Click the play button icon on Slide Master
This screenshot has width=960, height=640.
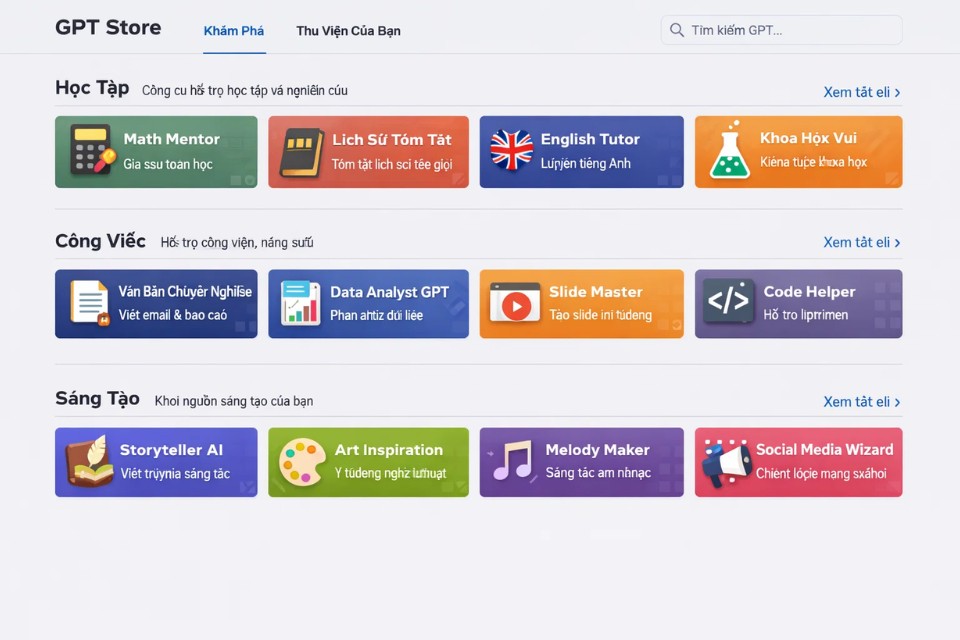point(515,303)
